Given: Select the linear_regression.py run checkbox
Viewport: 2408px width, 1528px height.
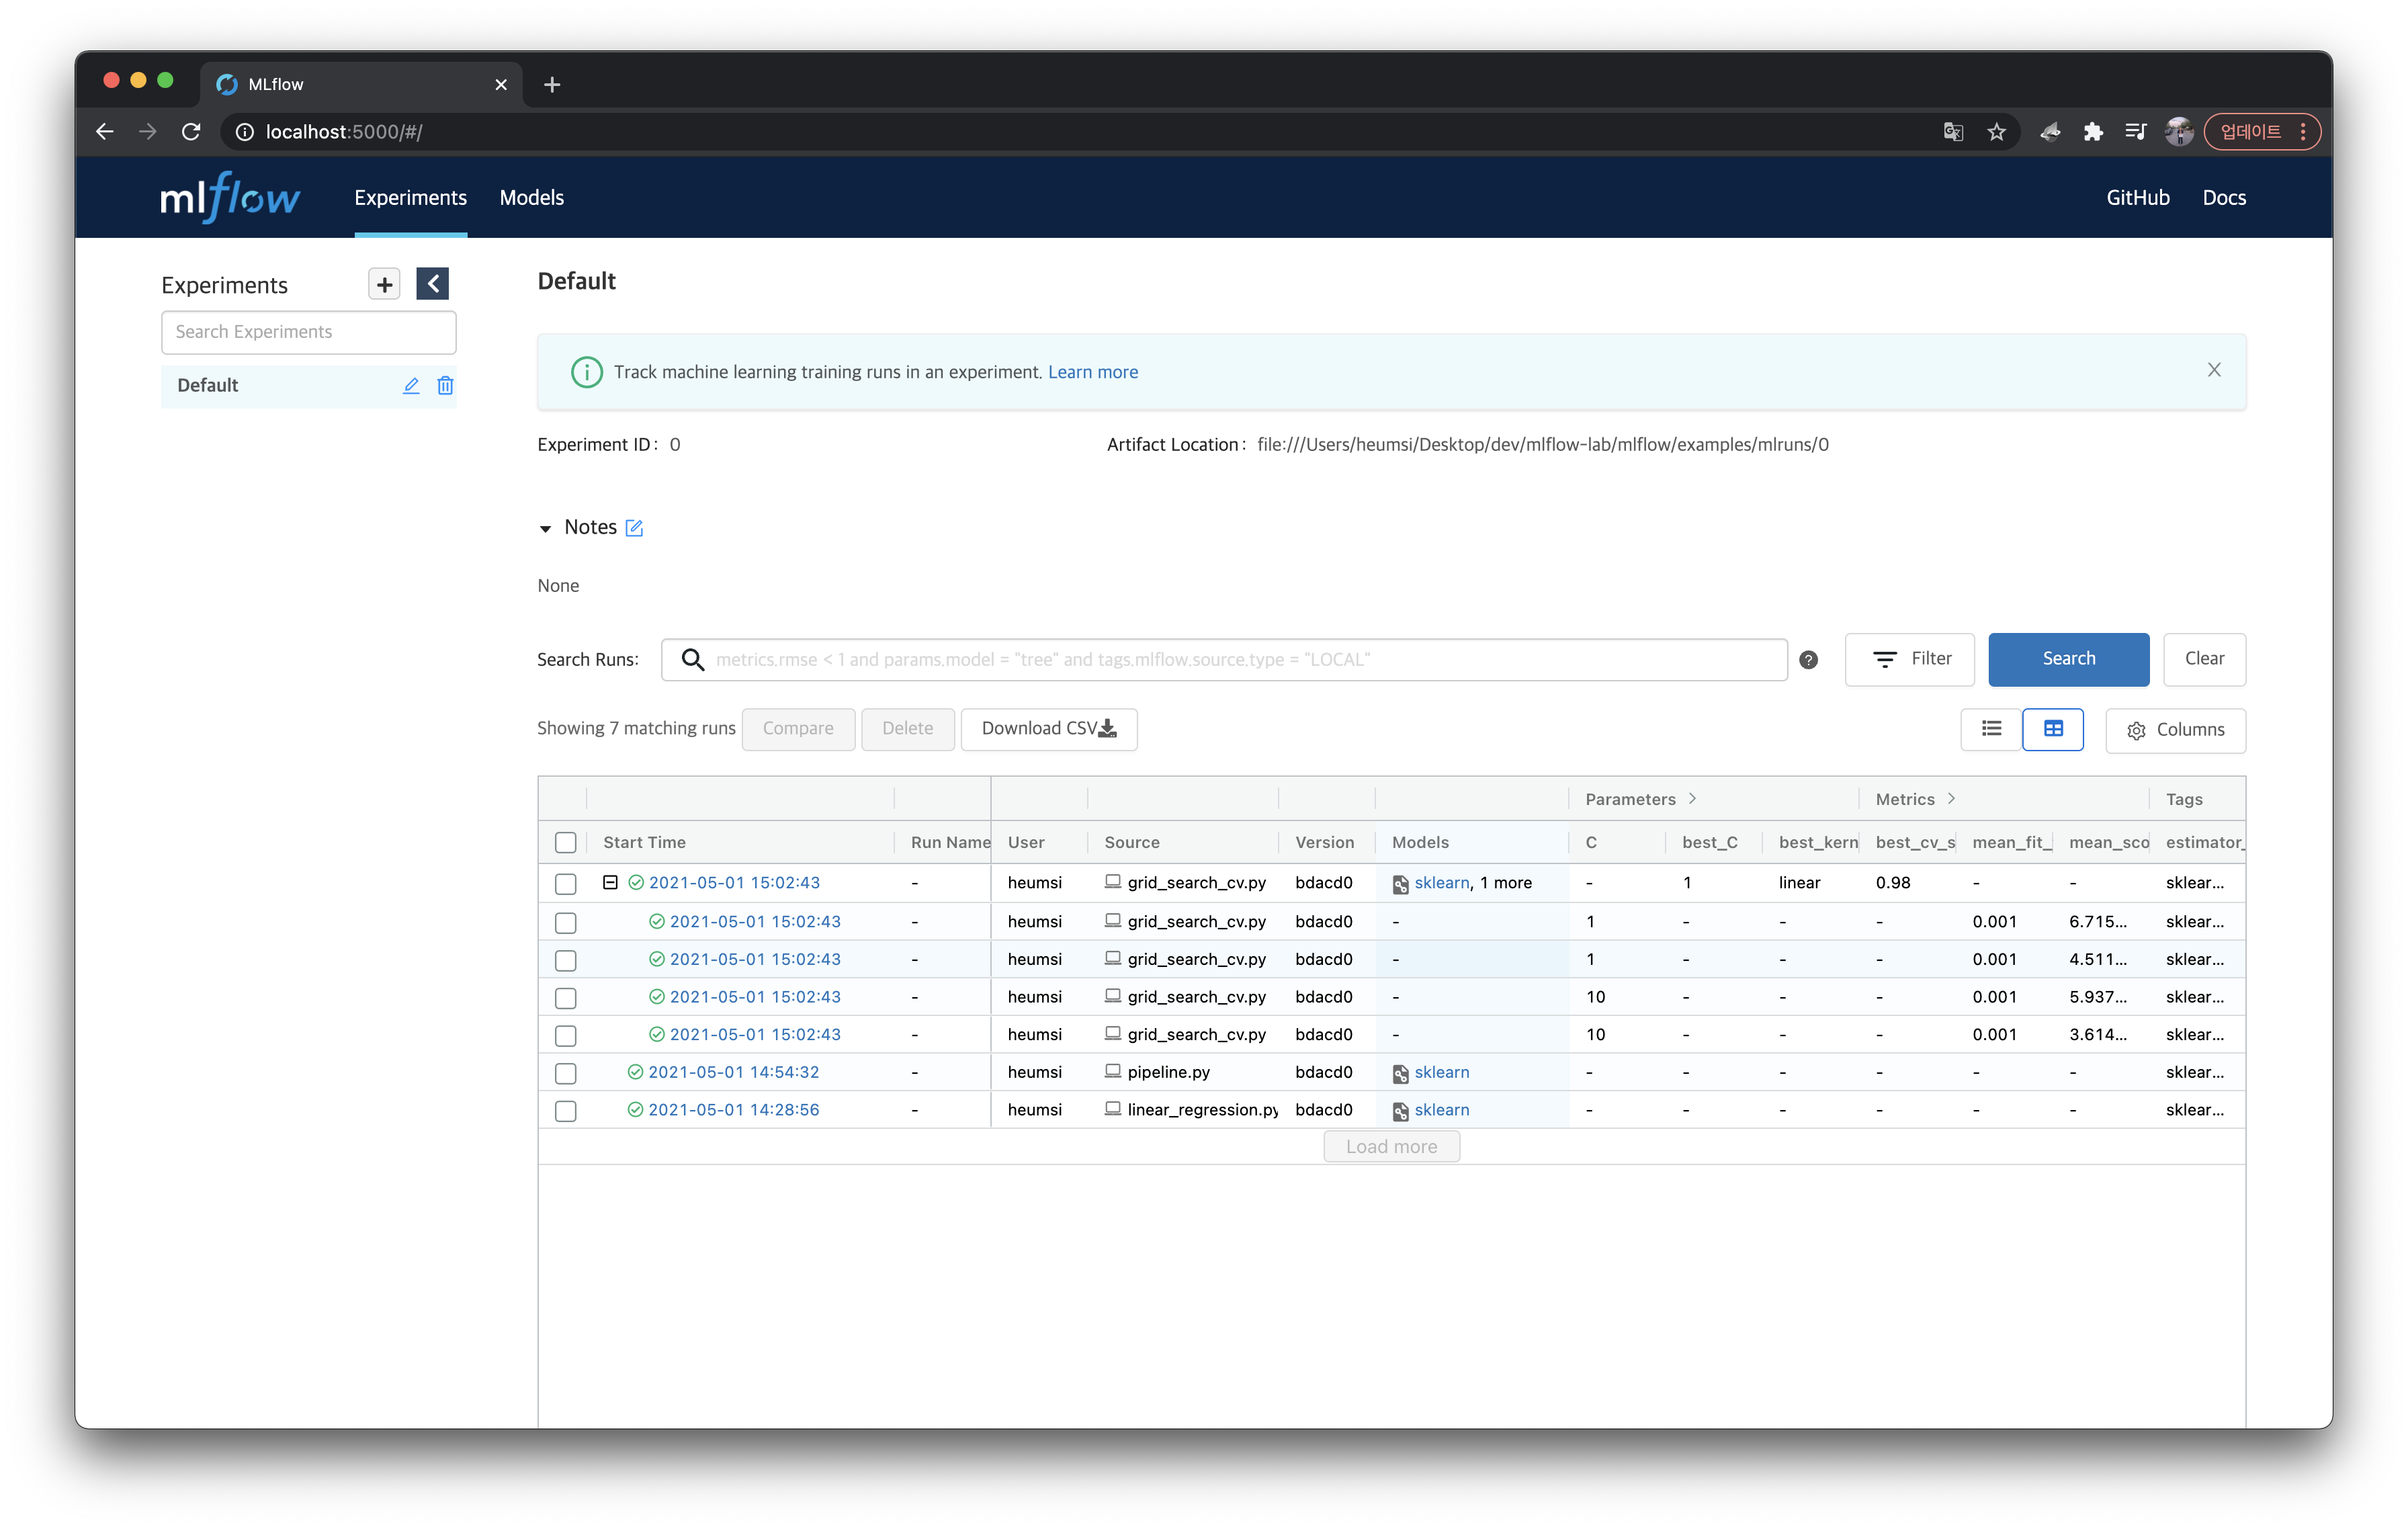Looking at the screenshot, I should (565, 1111).
